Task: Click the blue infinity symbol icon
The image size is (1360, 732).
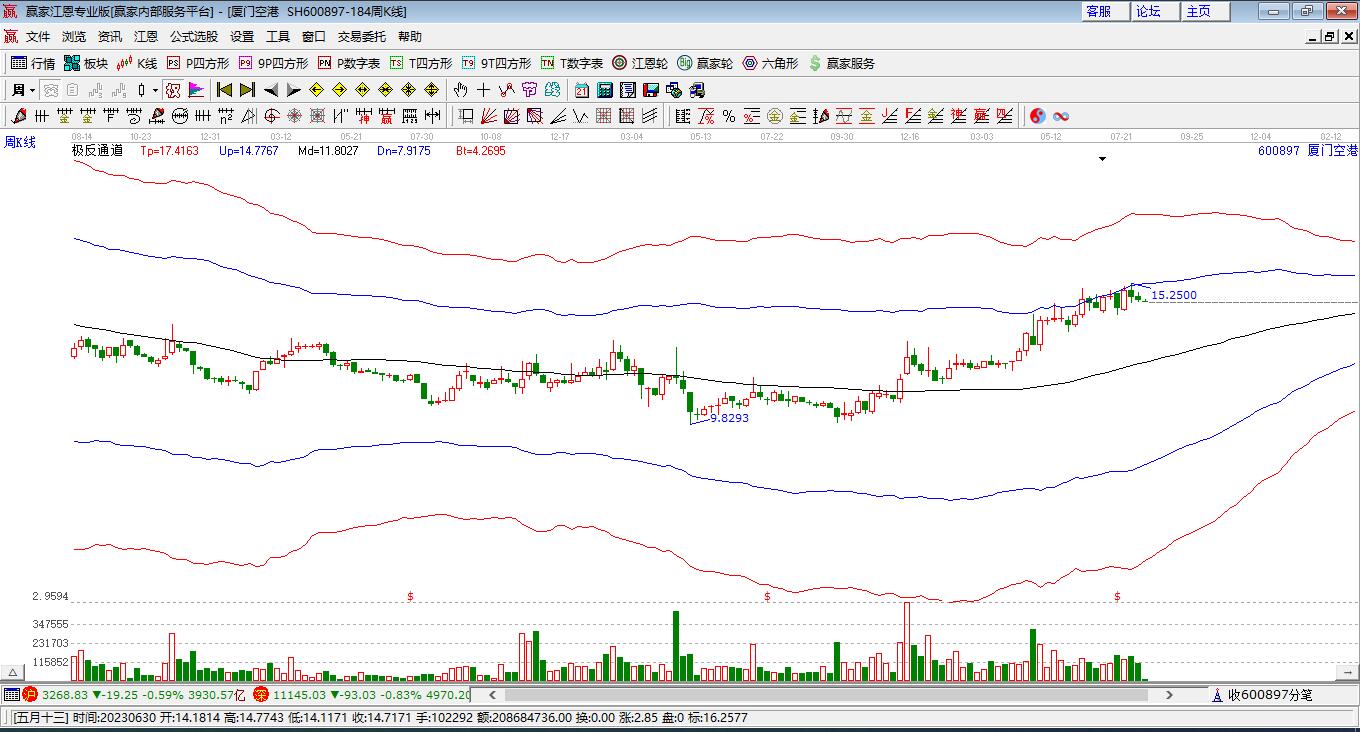Action: [1061, 116]
